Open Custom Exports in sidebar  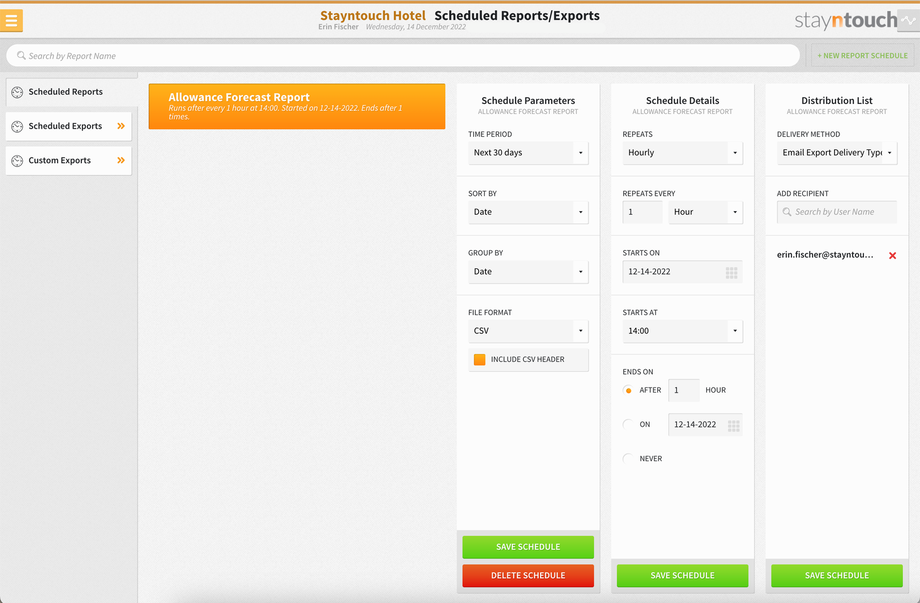pos(69,160)
